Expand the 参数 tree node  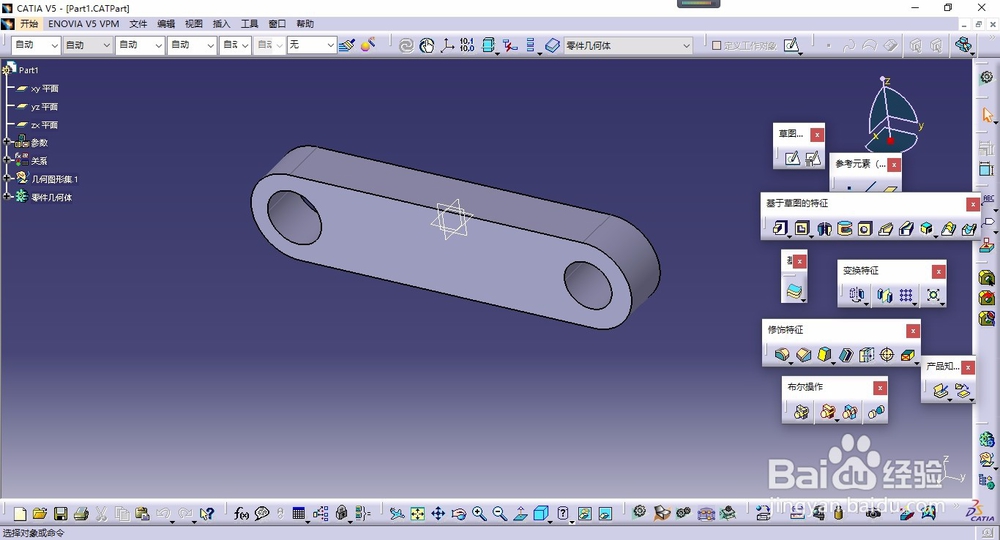point(7,142)
